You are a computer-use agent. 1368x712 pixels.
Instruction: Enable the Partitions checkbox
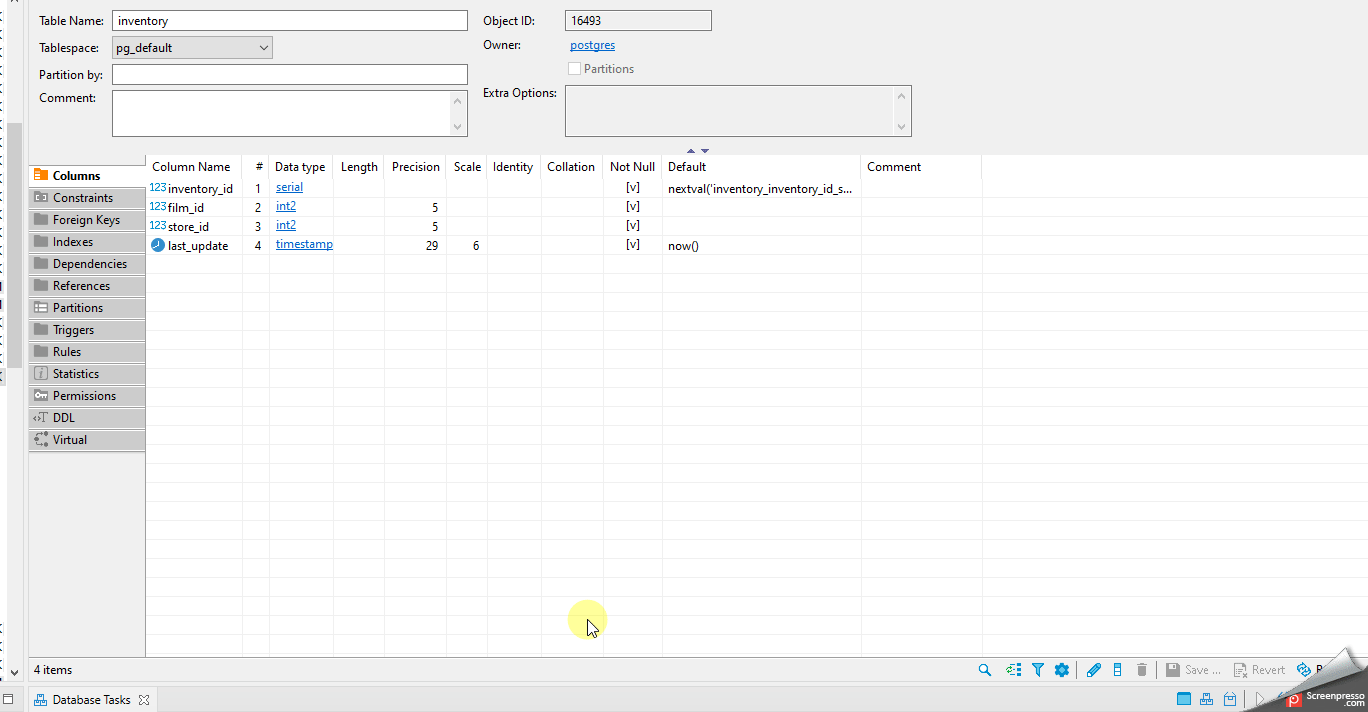(575, 68)
